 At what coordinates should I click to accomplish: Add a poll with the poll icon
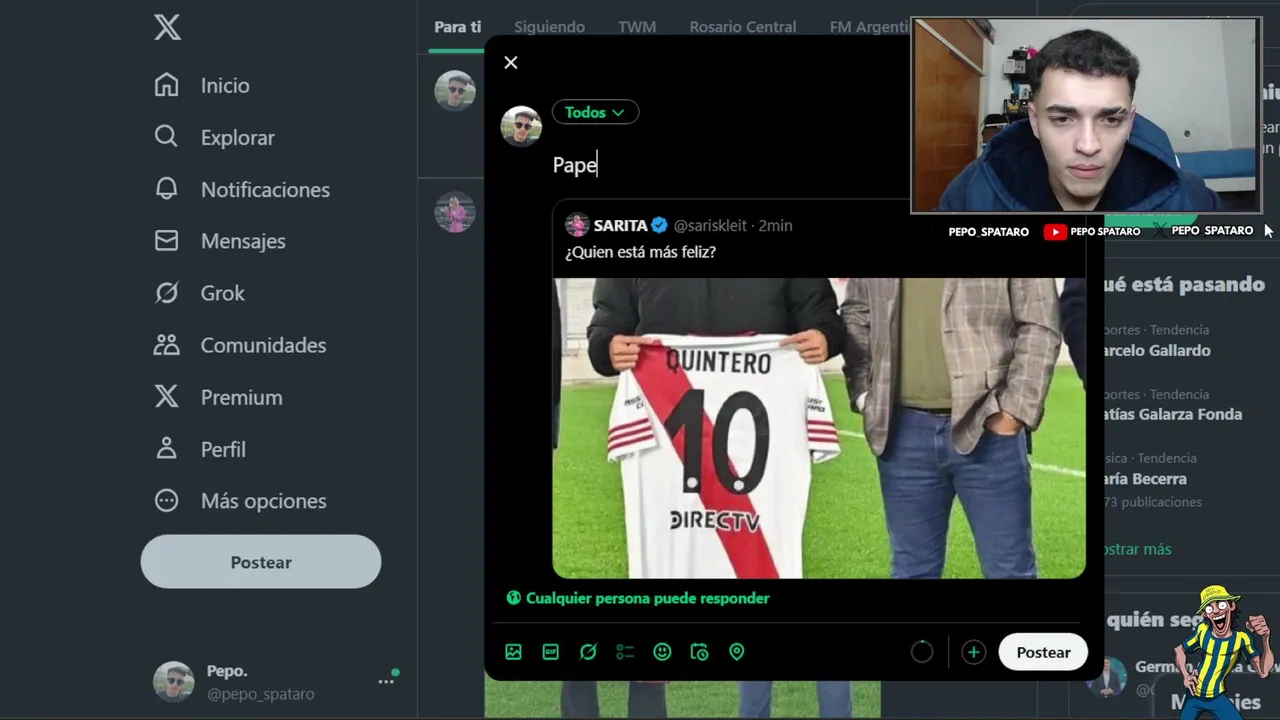click(x=625, y=652)
